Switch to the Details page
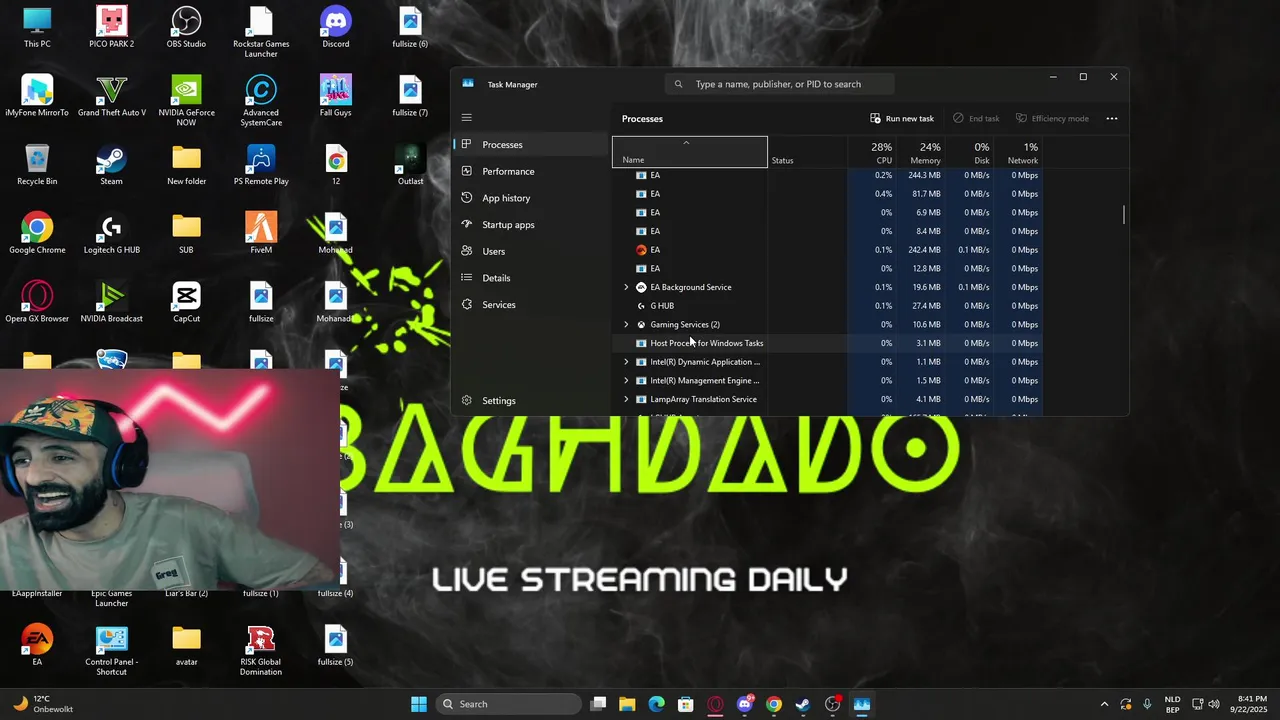This screenshot has height=720, width=1280. pyautogui.click(x=530, y=278)
